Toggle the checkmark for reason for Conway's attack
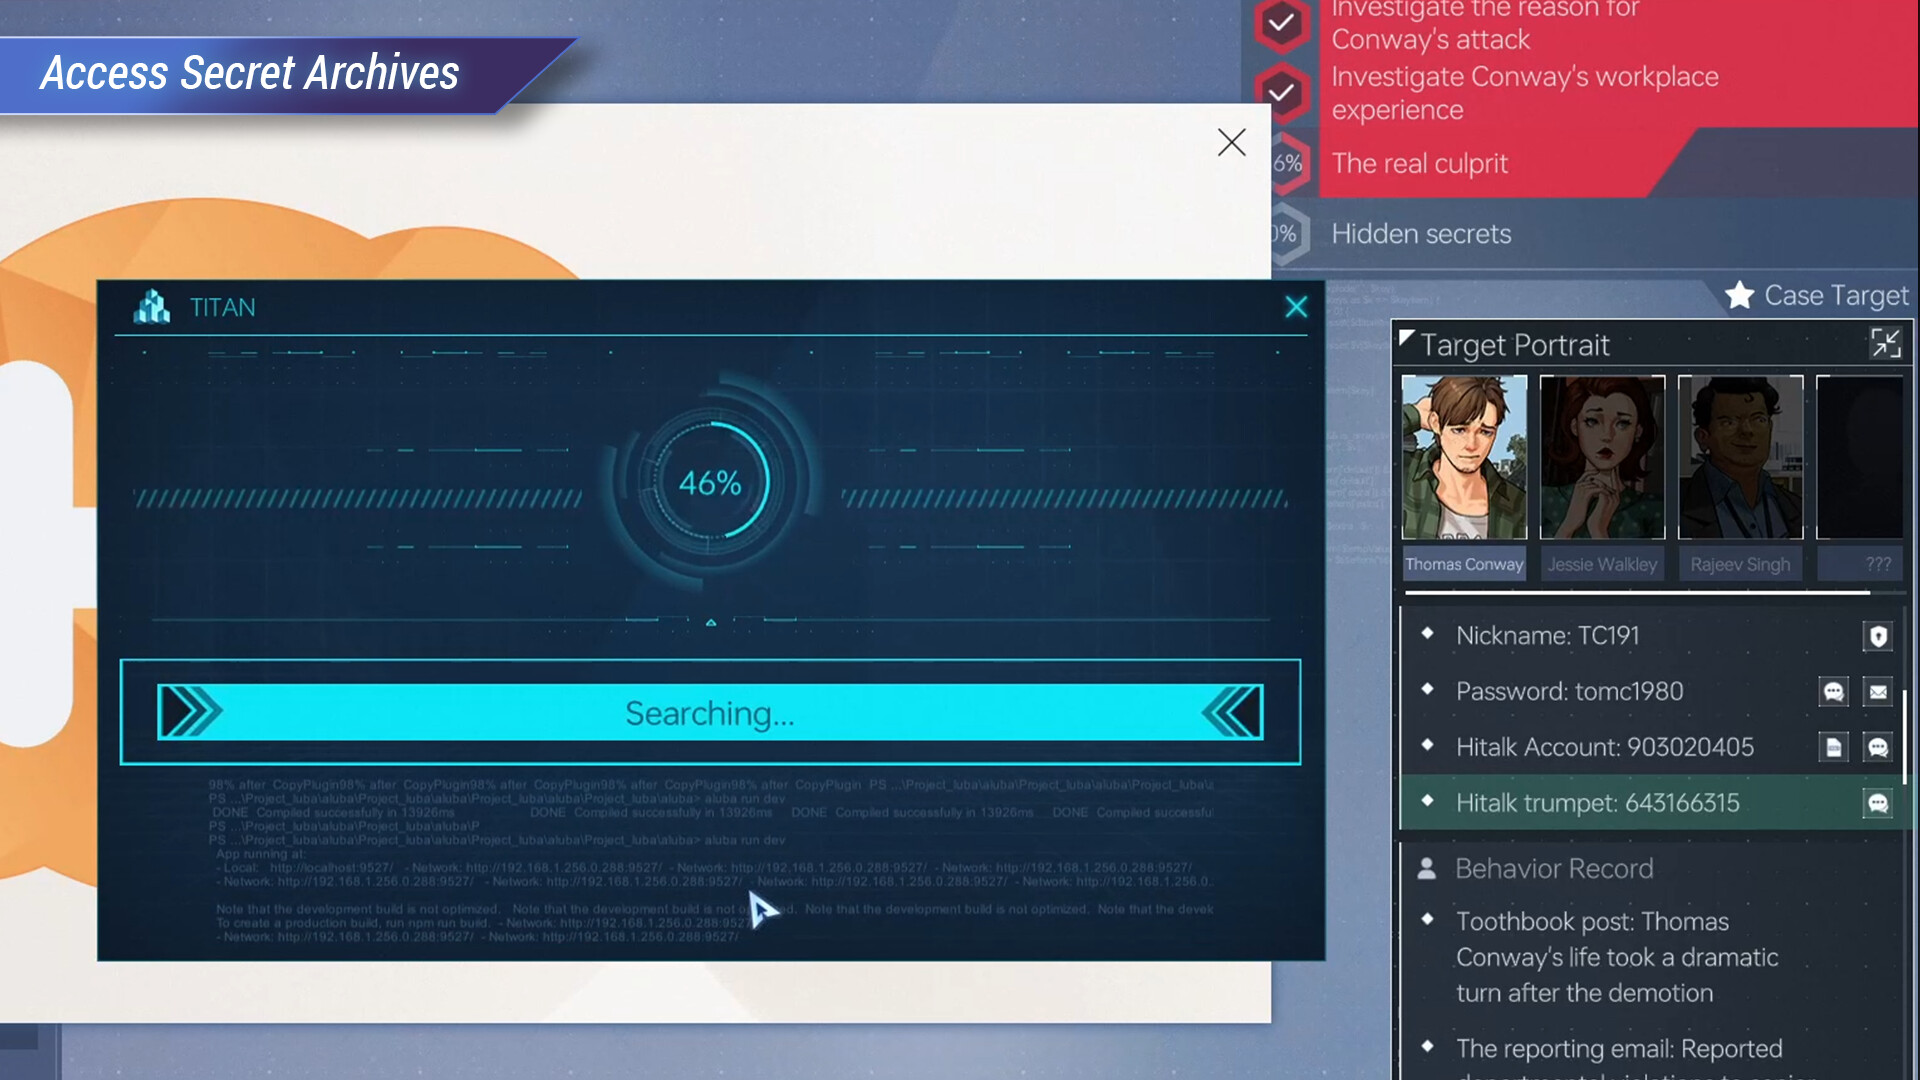The width and height of the screenshot is (1920, 1080). coord(1281,22)
